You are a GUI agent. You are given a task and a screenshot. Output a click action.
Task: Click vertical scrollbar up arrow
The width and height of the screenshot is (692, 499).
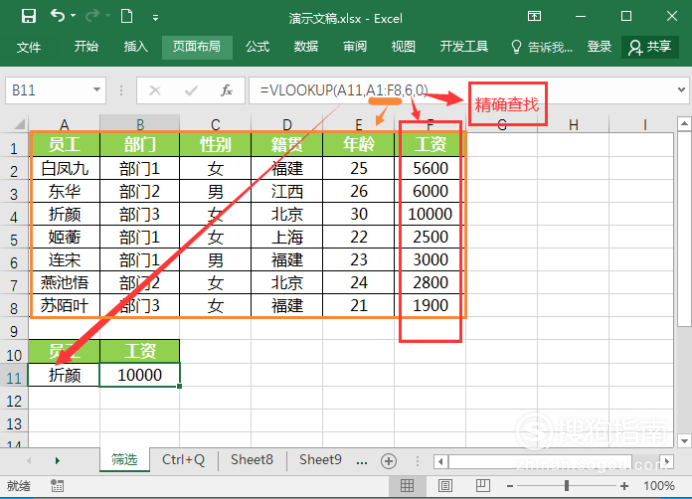(684, 124)
